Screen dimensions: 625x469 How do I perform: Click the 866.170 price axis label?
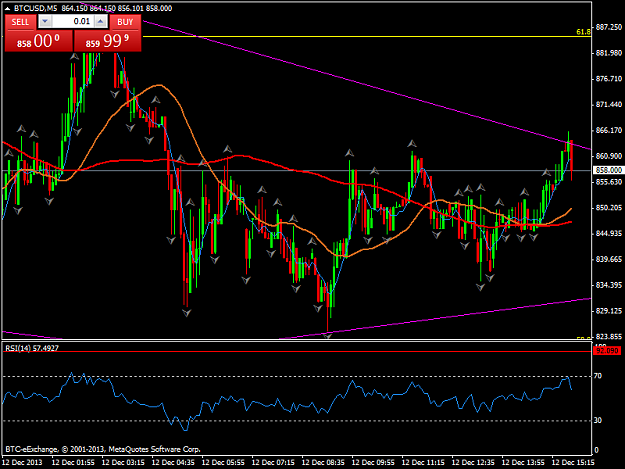[609, 130]
